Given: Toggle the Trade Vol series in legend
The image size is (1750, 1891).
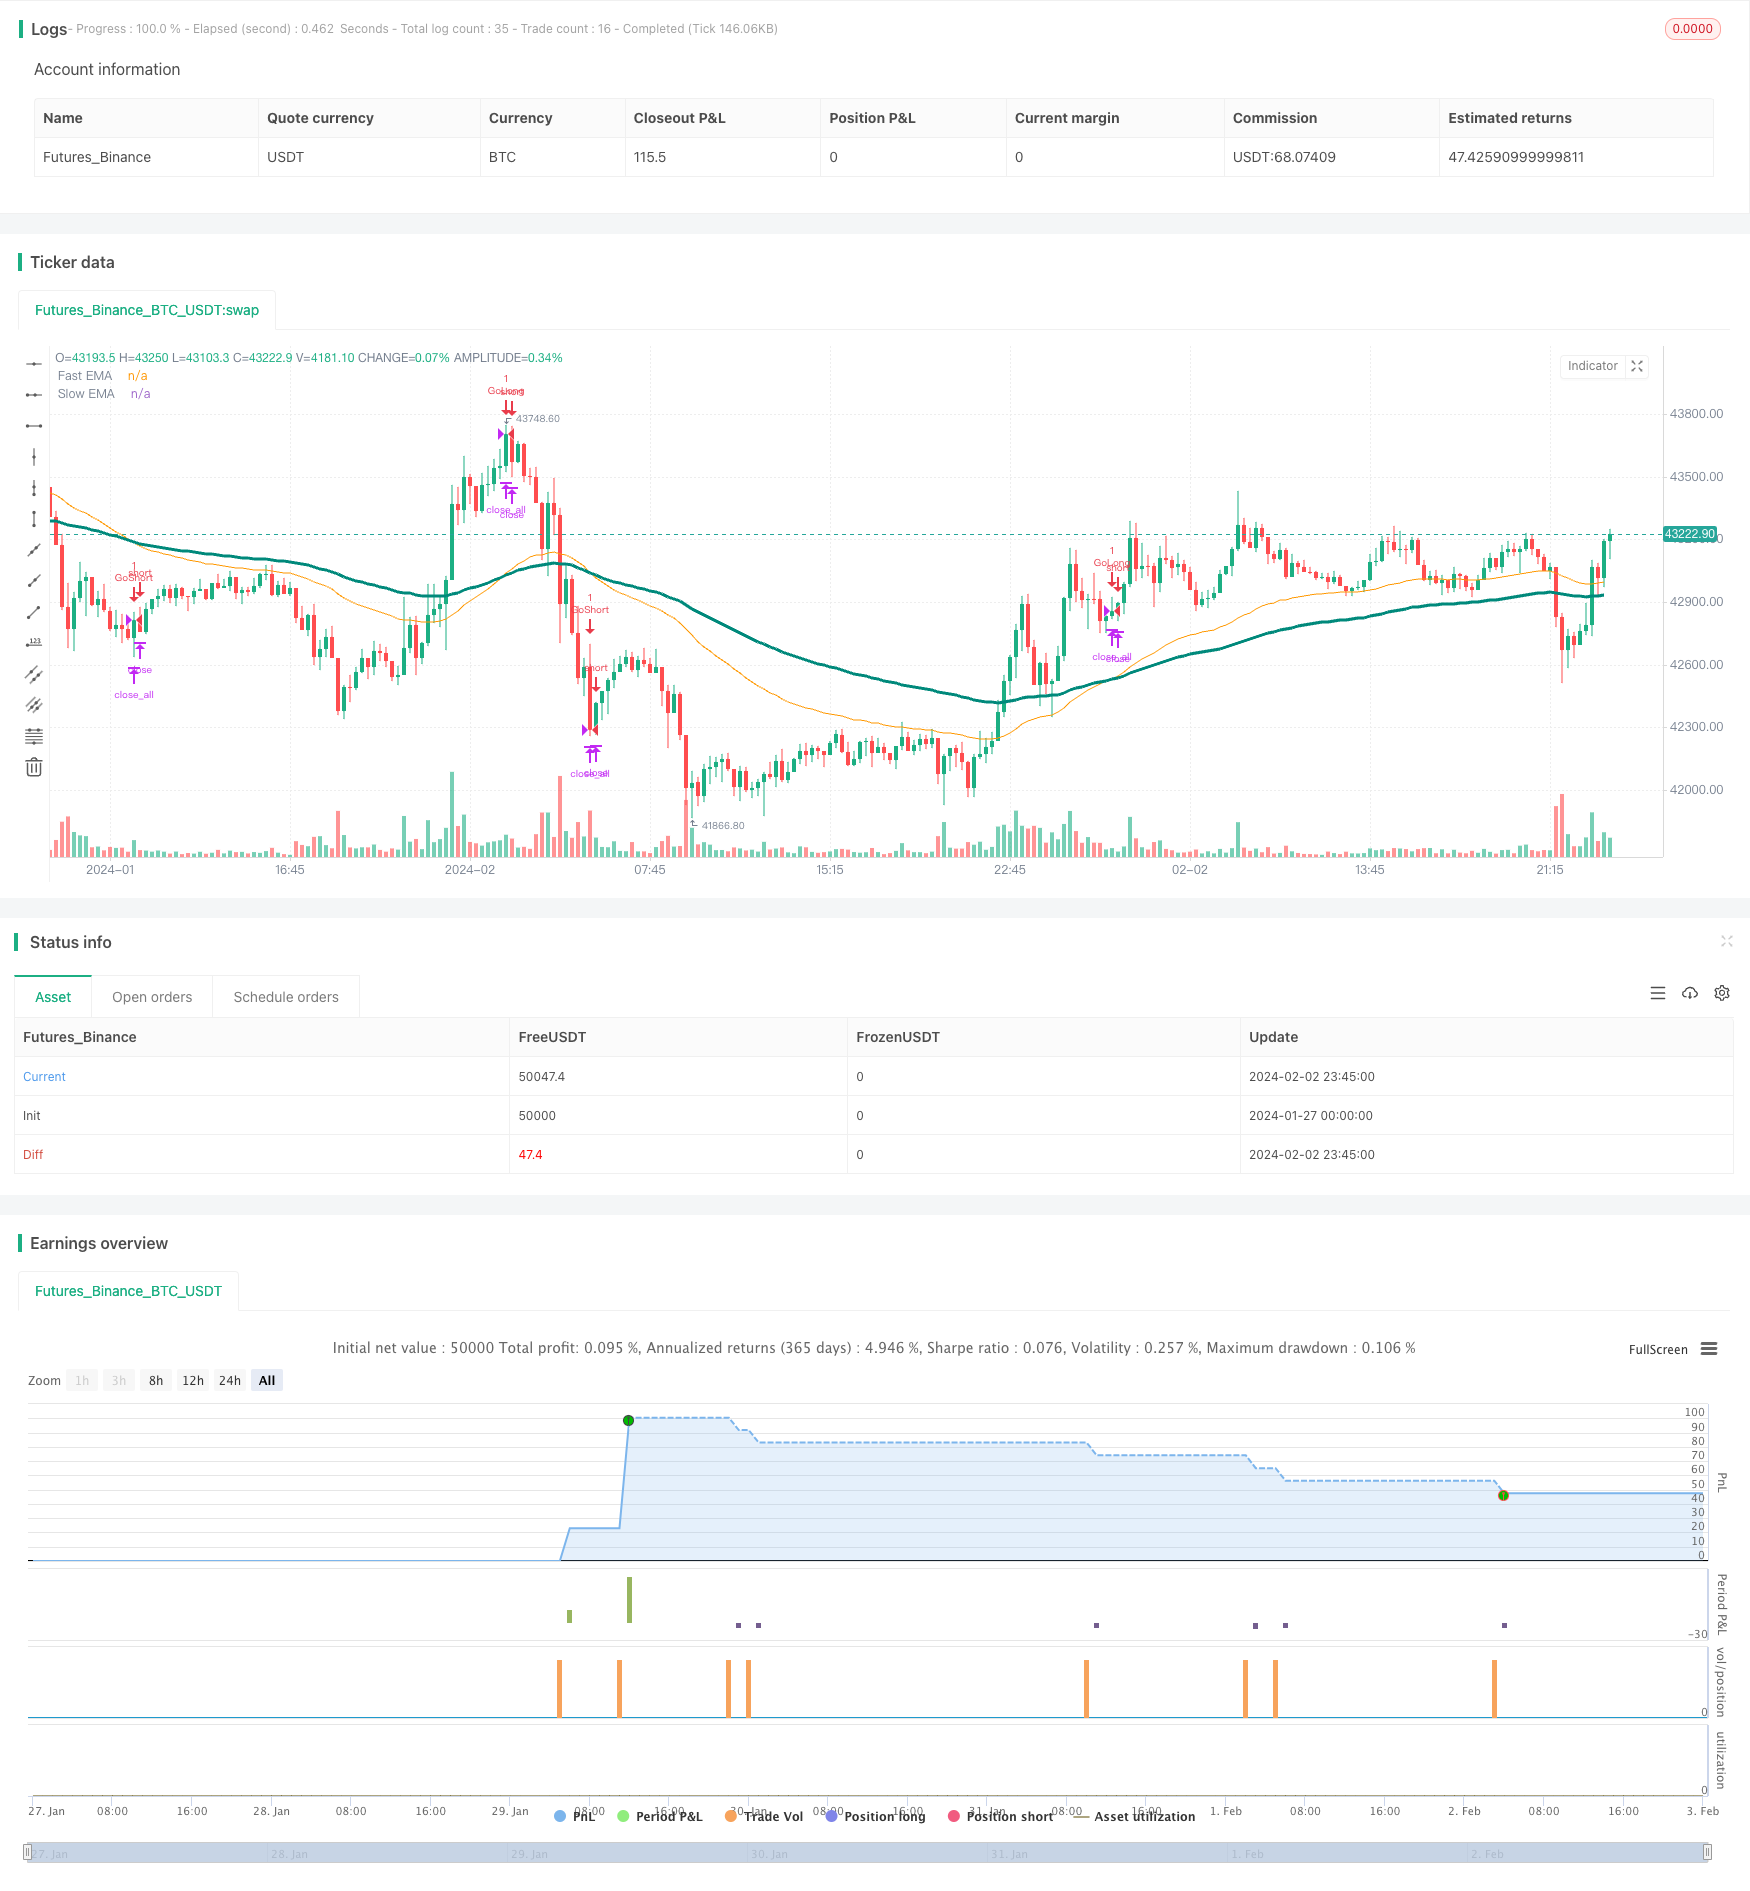Looking at the screenshot, I should pos(764,1816).
